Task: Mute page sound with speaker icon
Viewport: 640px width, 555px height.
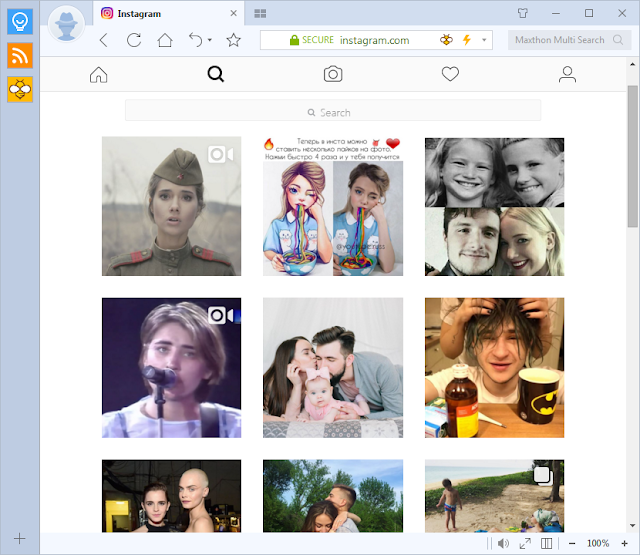Action: pyautogui.click(x=503, y=543)
